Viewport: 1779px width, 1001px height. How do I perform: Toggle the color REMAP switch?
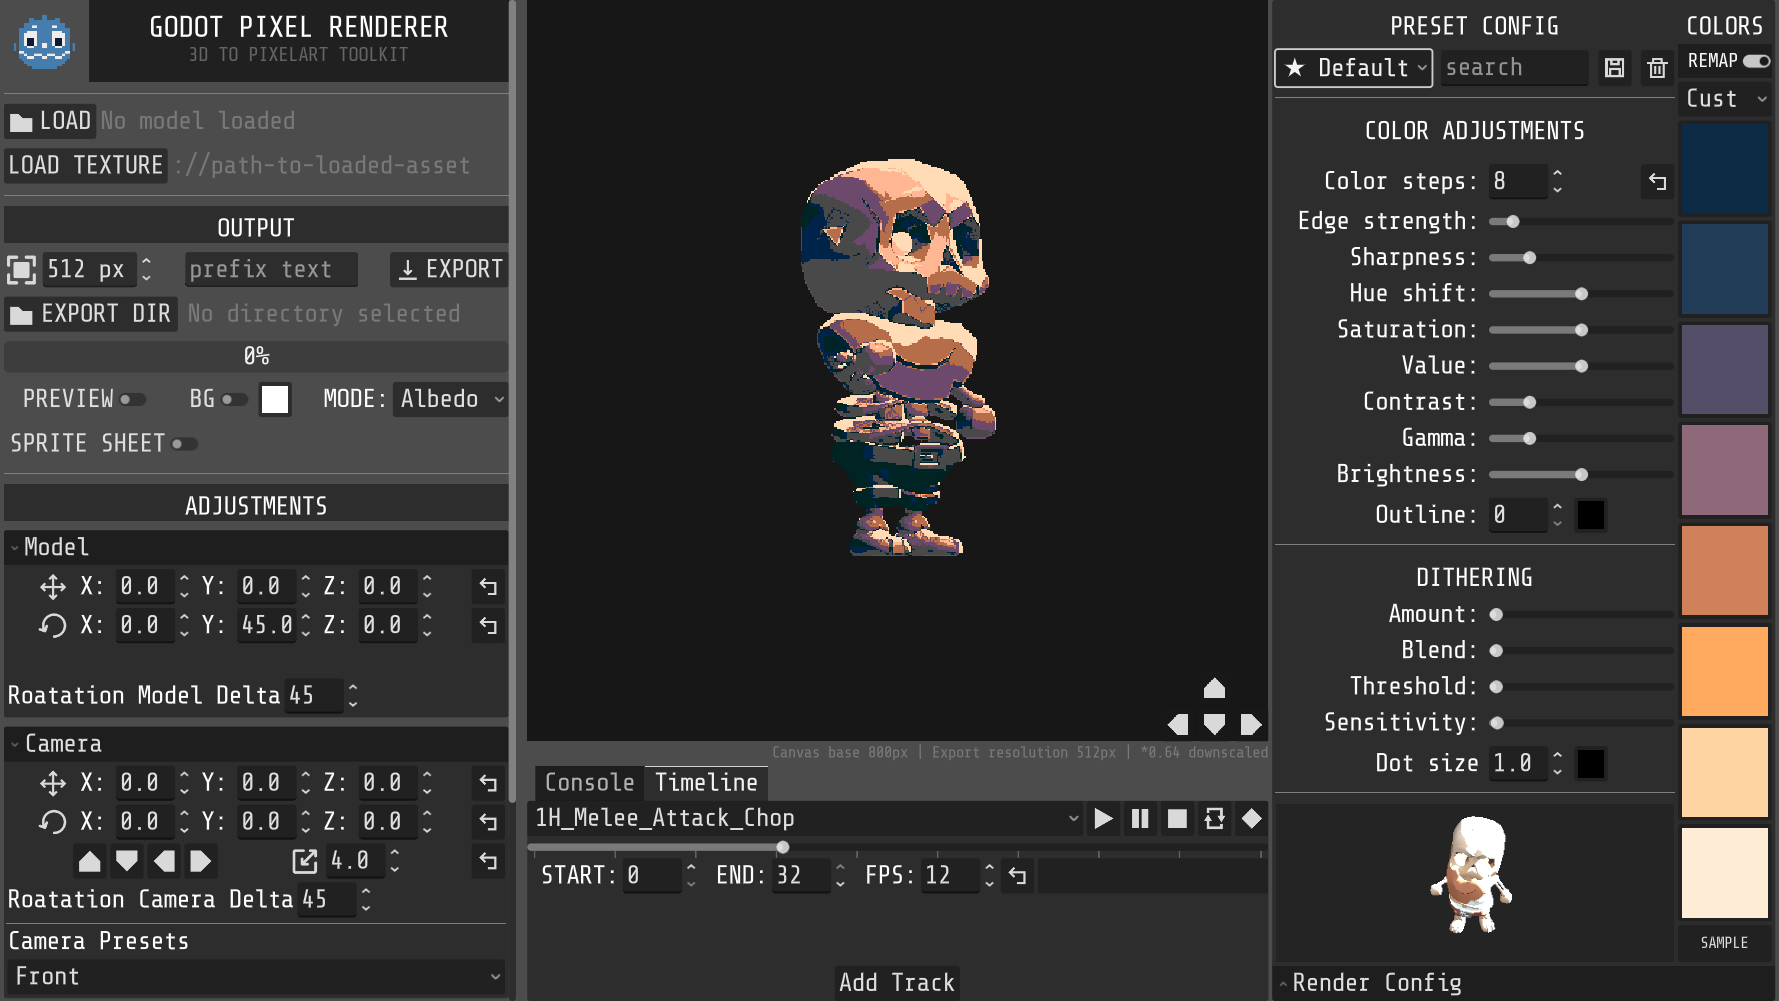(x=1756, y=61)
